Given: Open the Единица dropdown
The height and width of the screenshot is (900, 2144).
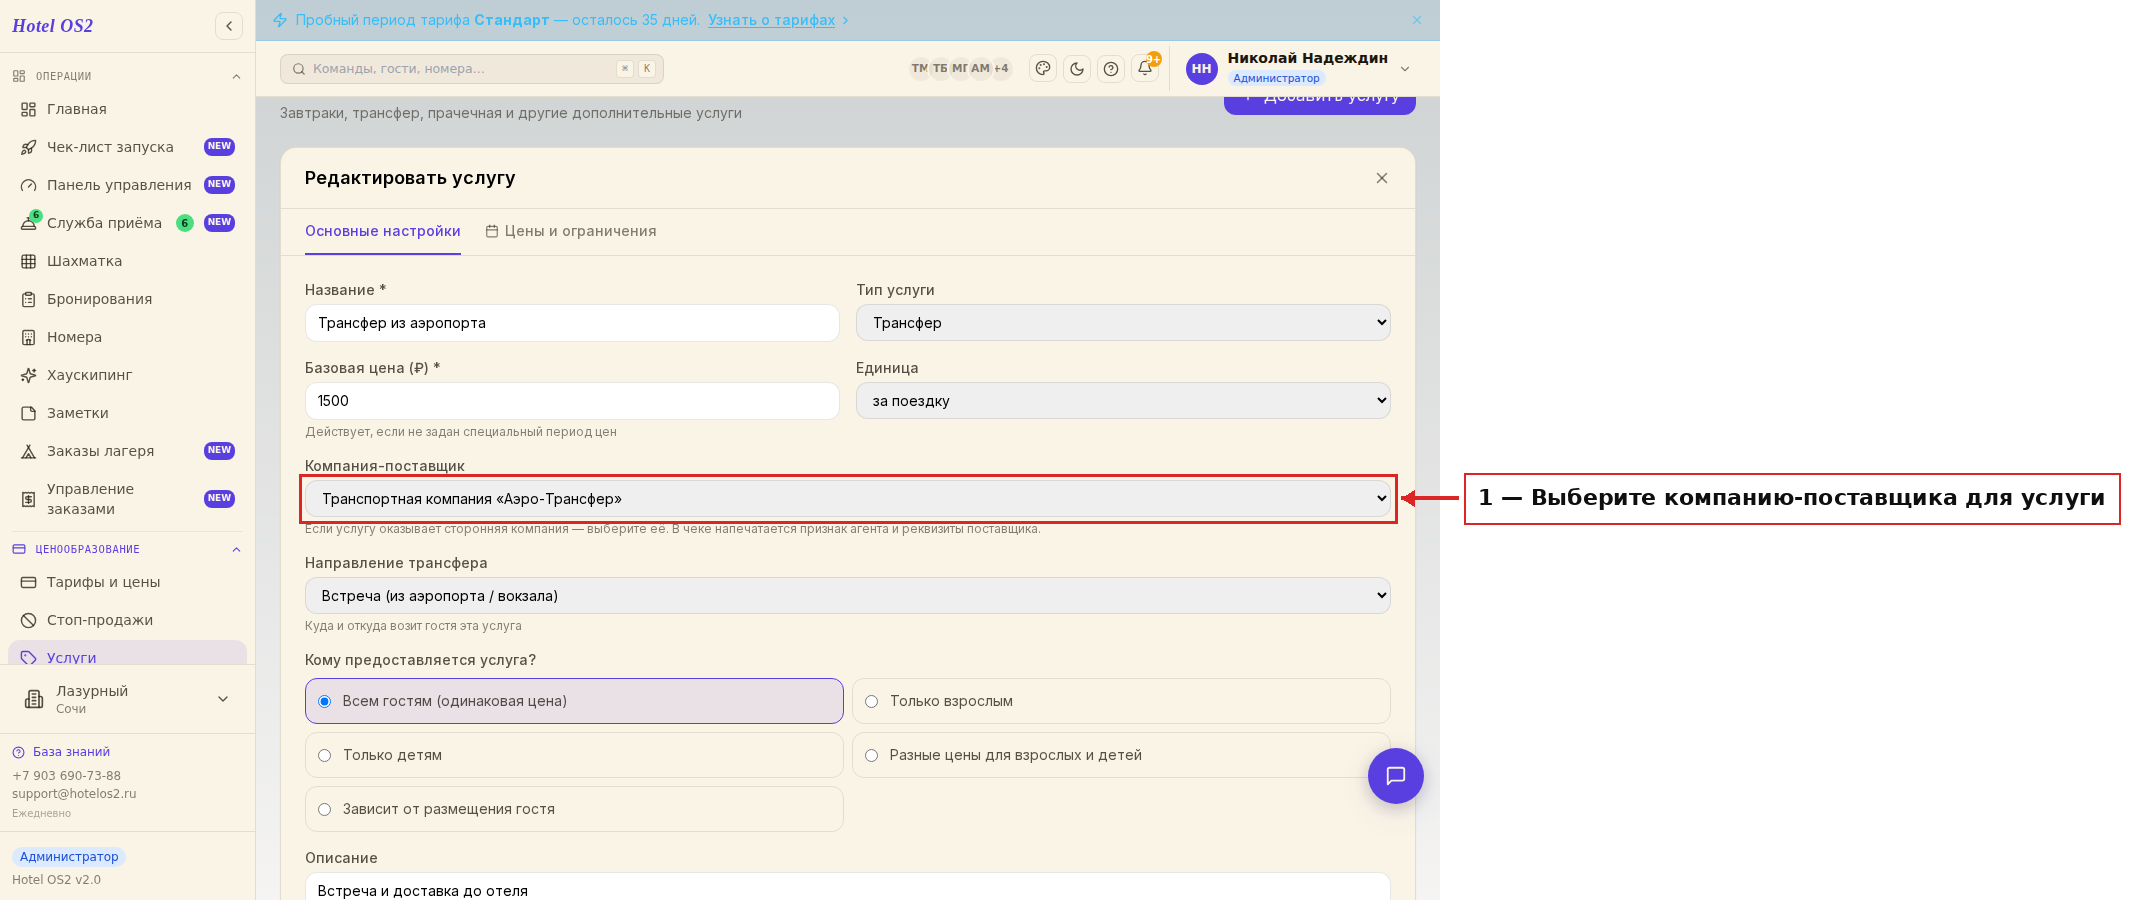Looking at the screenshot, I should click(1123, 400).
